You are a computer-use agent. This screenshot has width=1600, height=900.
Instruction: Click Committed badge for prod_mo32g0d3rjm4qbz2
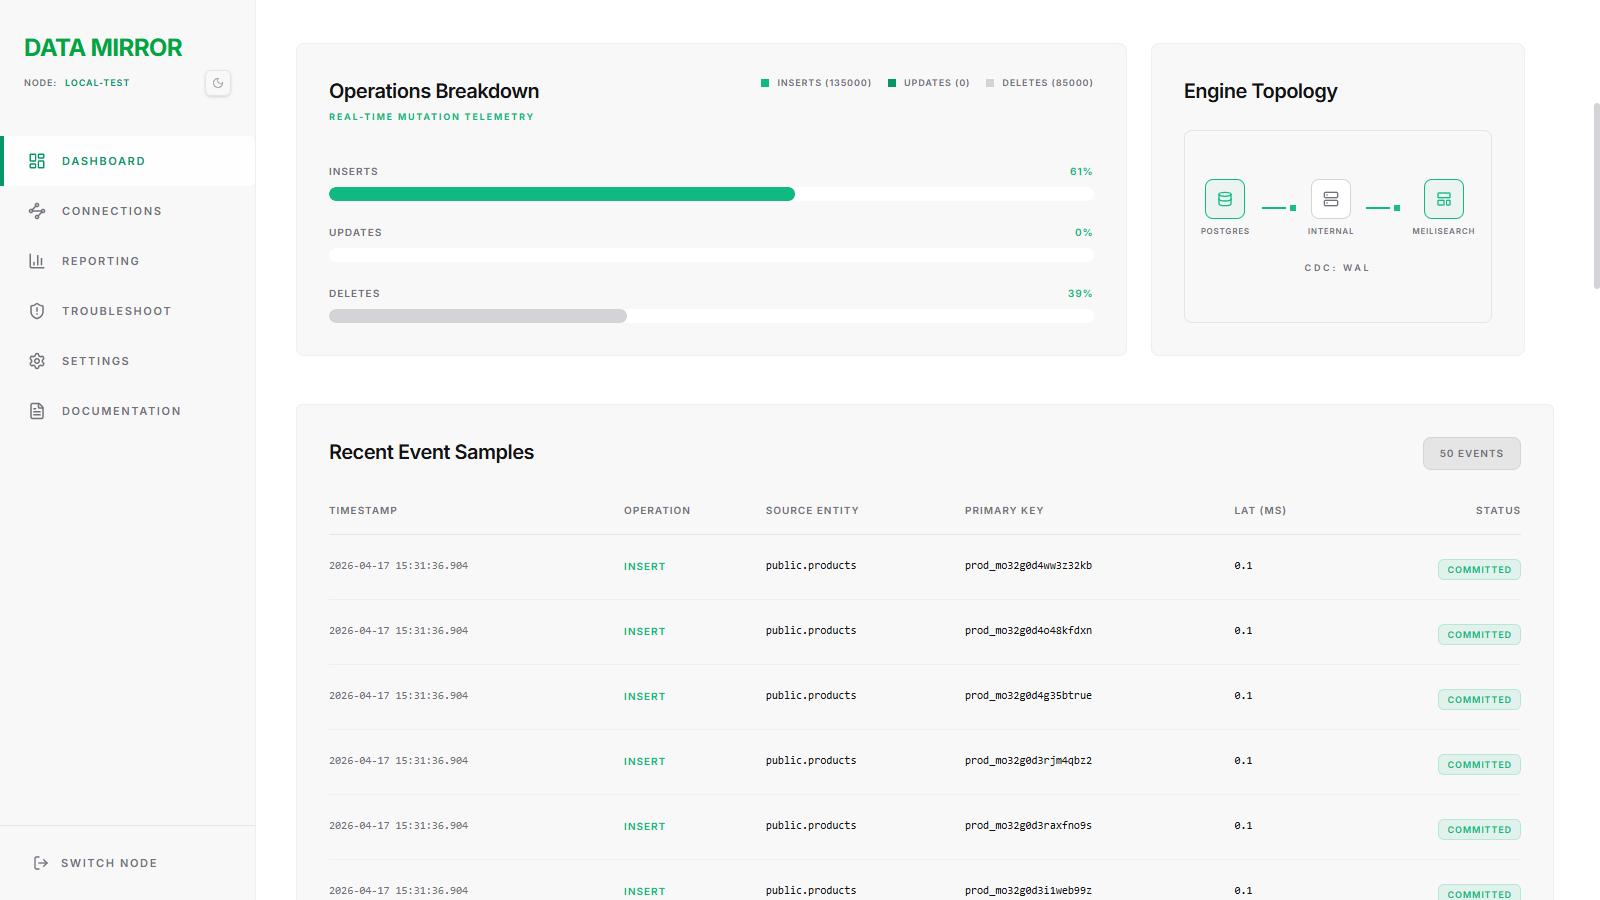coord(1479,765)
